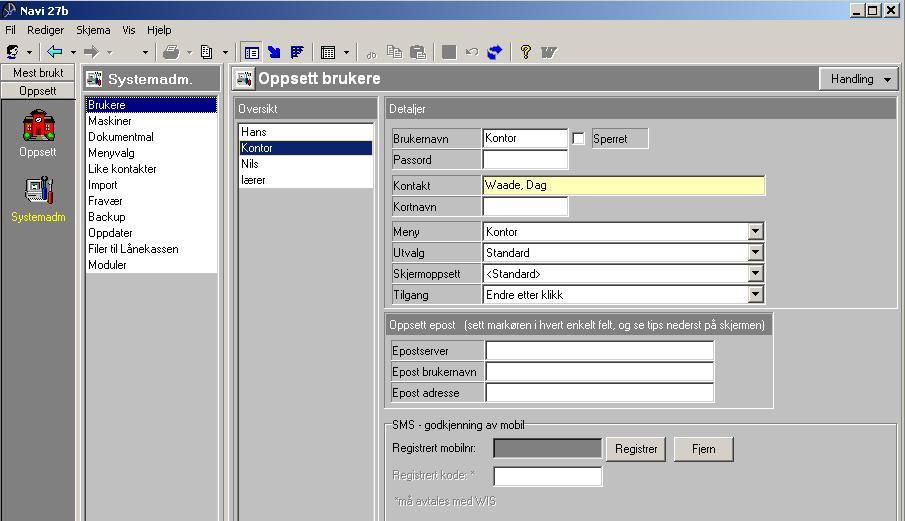The width and height of the screenshot is (905, 521).
Task: Click the gray forward arrow
Action: 91,52
